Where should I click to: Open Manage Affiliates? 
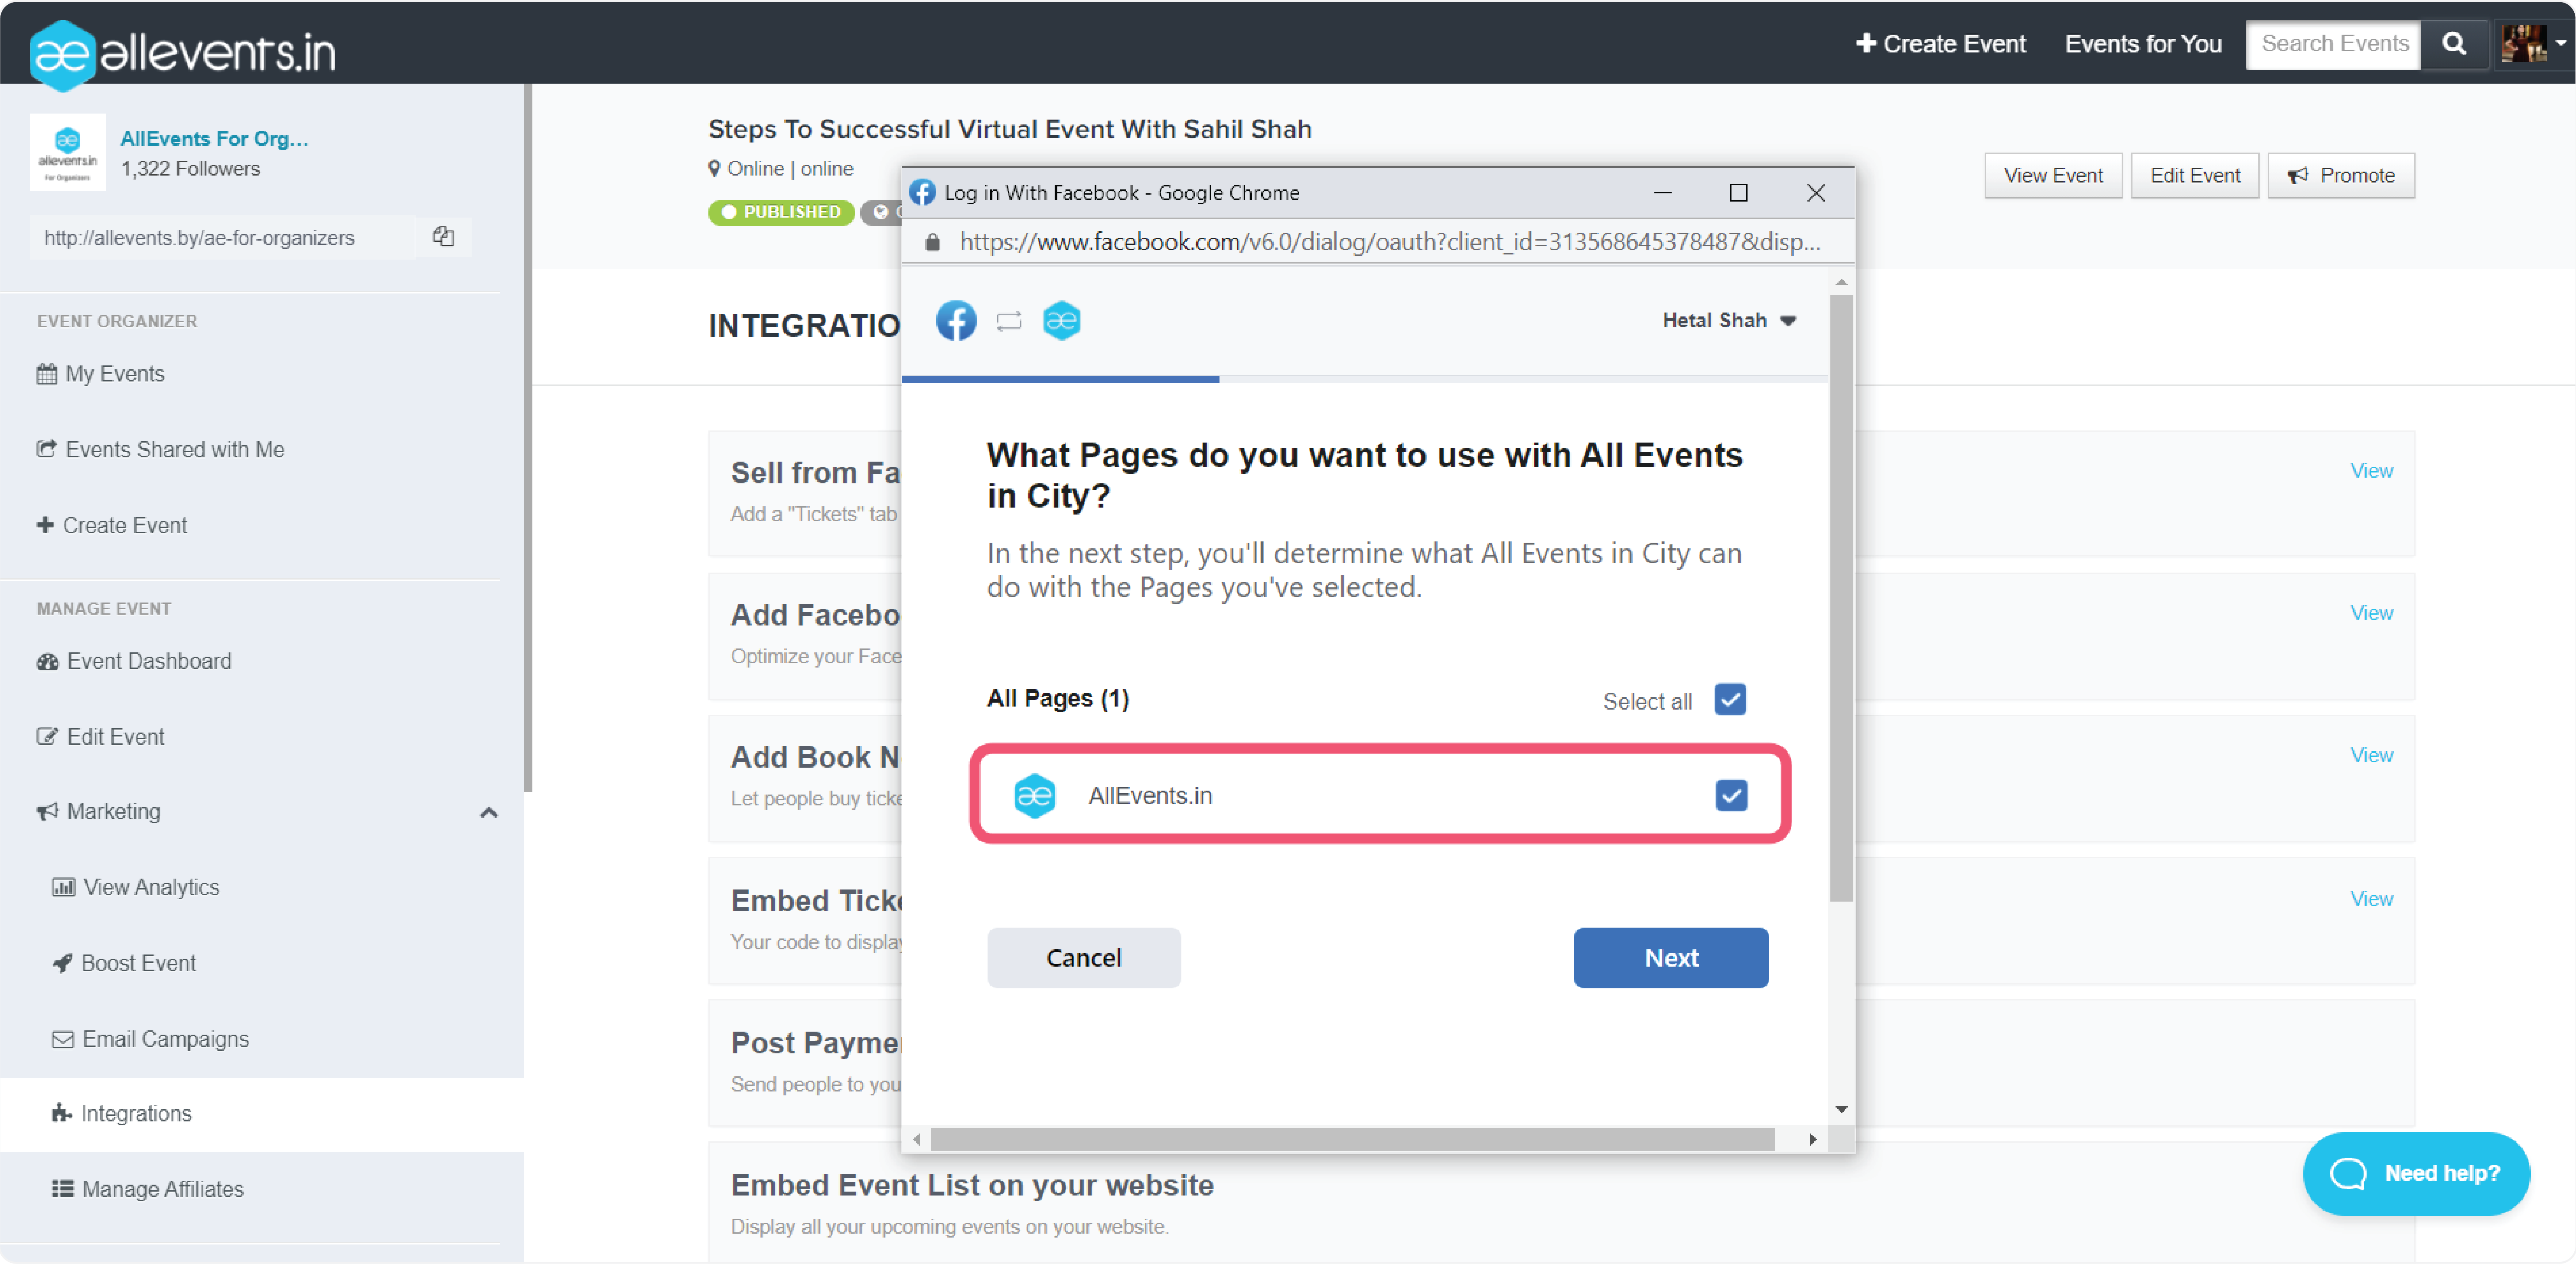tap(147, 1189)
